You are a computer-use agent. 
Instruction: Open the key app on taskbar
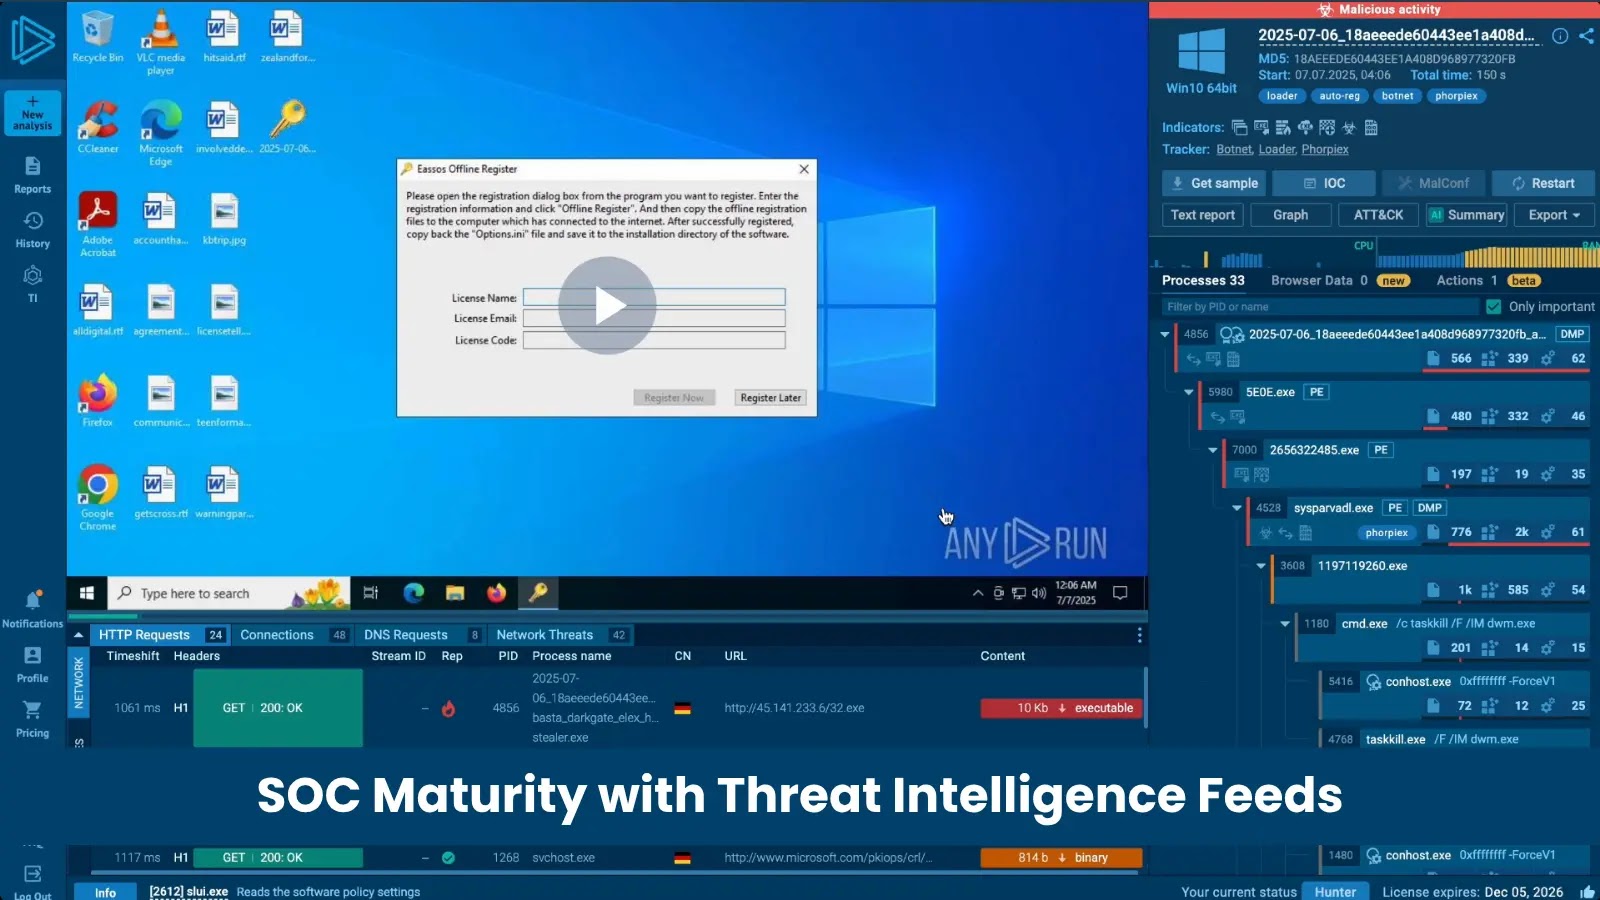(x=538, y=593)
